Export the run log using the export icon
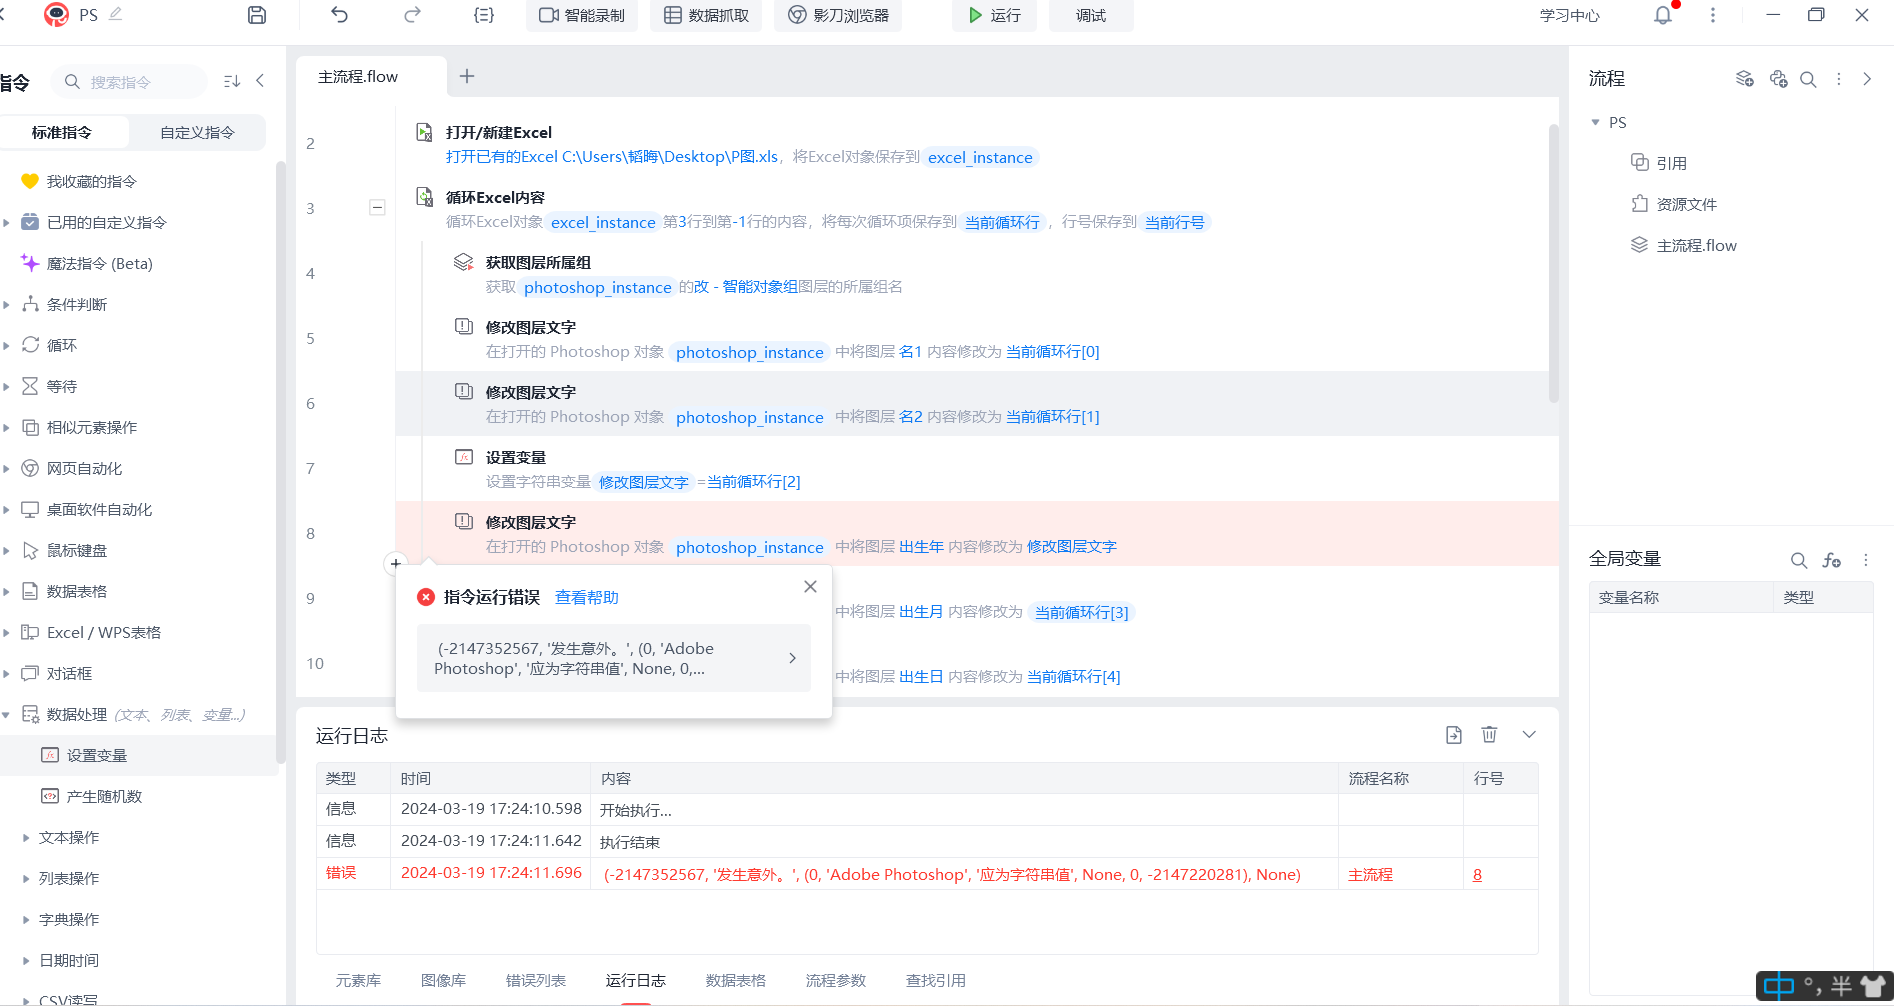 1454,735
